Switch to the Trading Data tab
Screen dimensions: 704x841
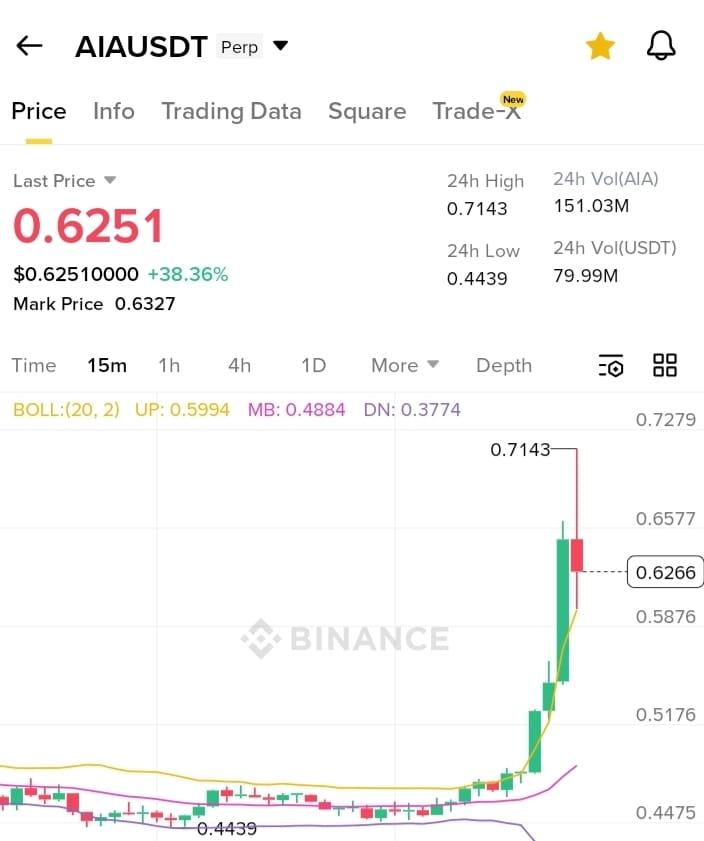pyautogui.click(x=232, y=112)
